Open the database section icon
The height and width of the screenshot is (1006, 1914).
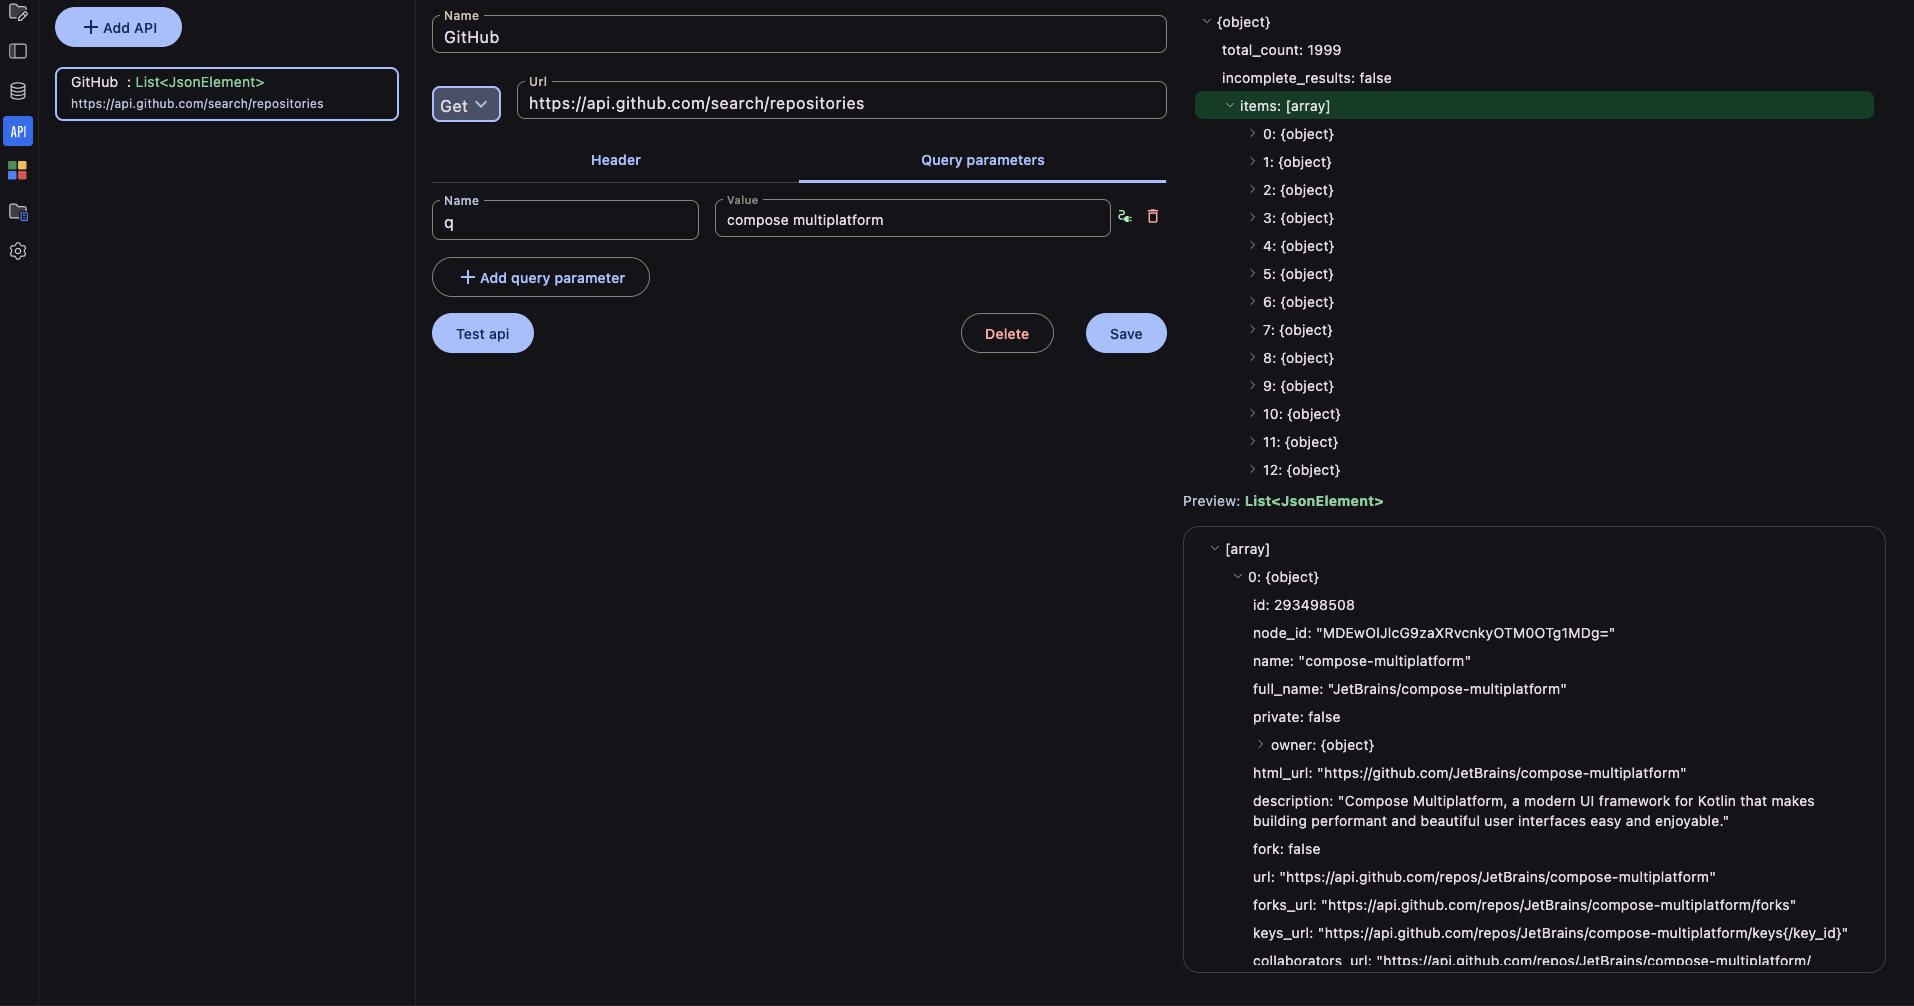pyautogui.click(x=18, y=91)
